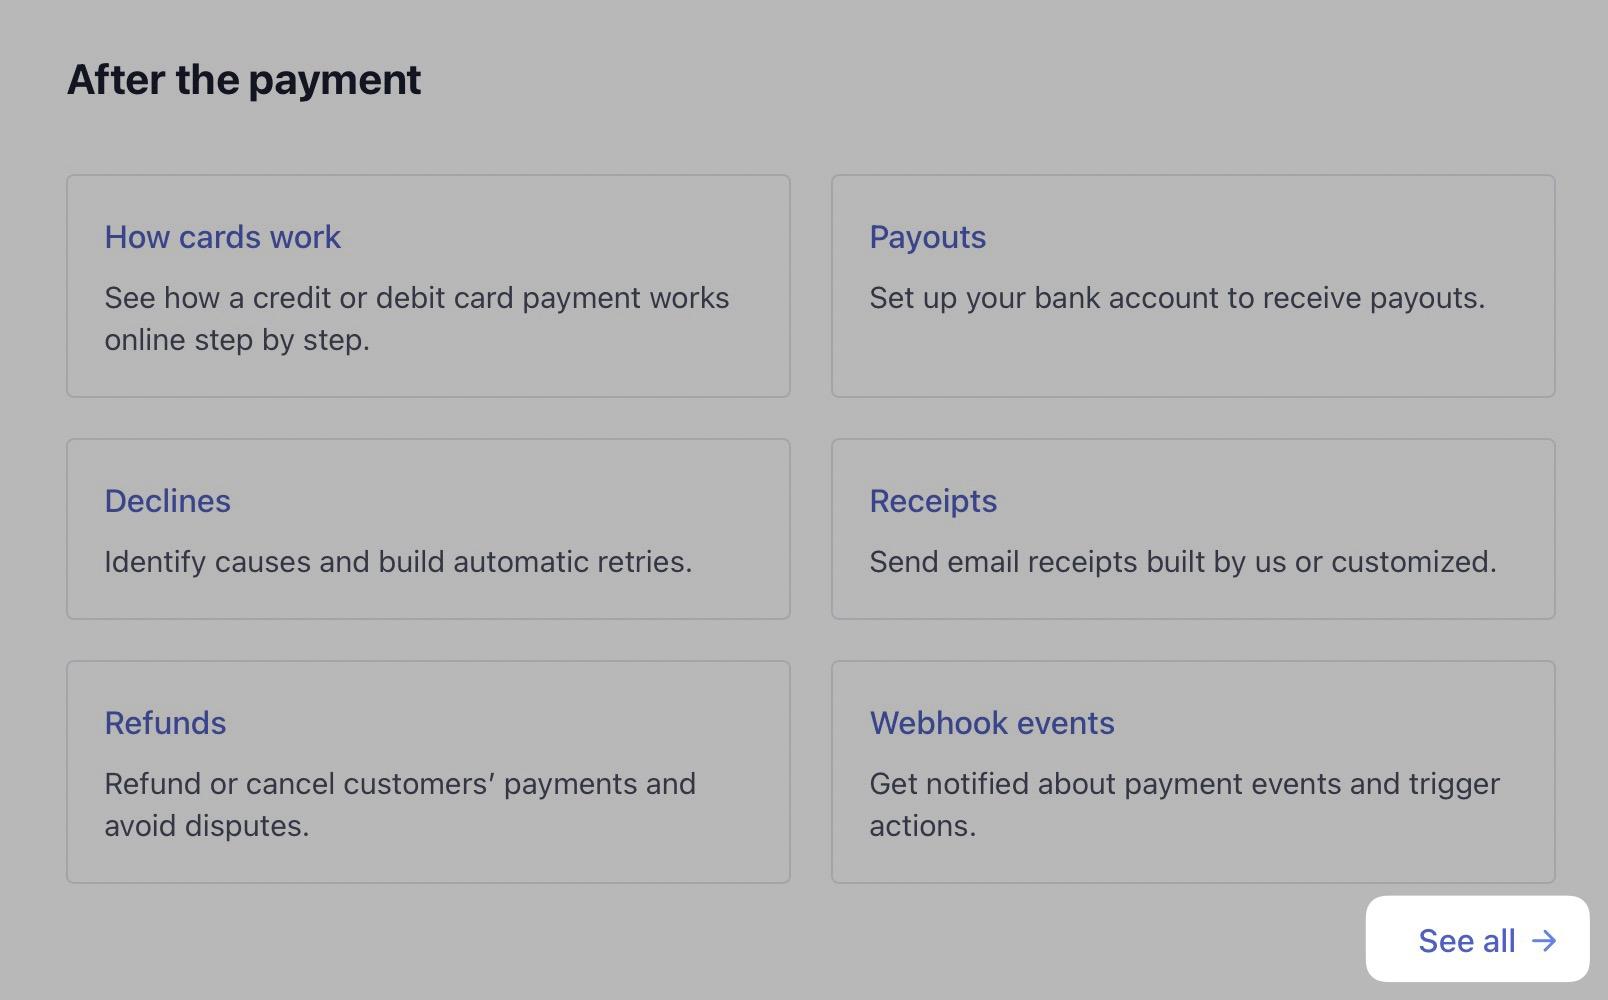
Task: Click the right-arrow icon beside See all
Action: pyautogui.click(x=1545, y=940)
